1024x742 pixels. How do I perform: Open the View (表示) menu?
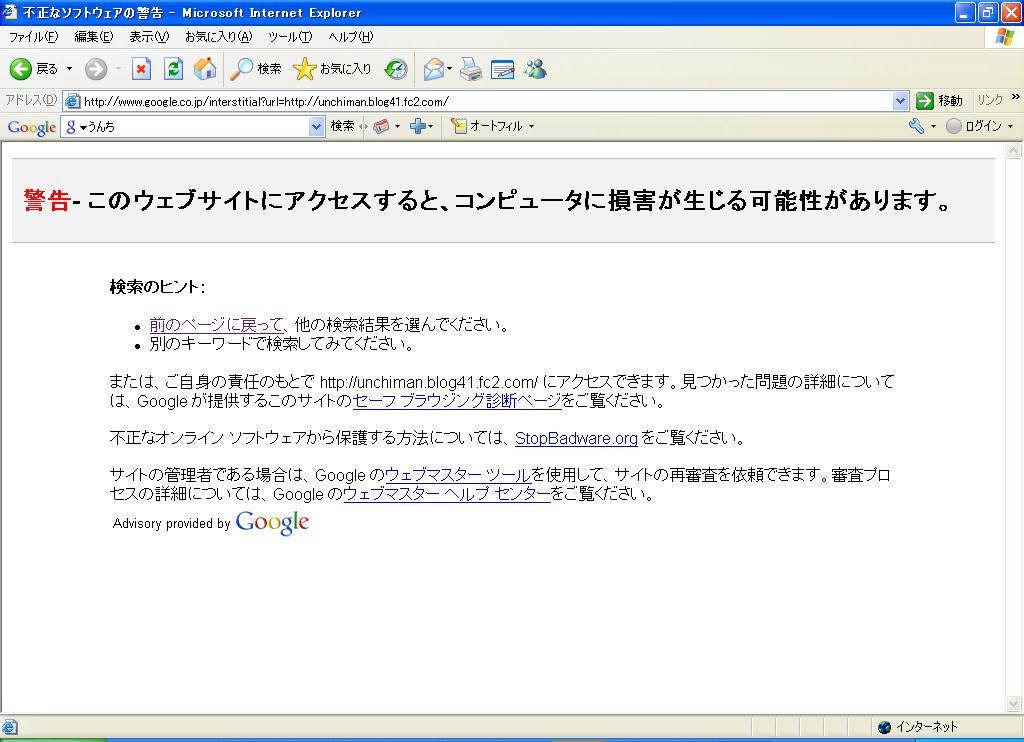point(149,37)
